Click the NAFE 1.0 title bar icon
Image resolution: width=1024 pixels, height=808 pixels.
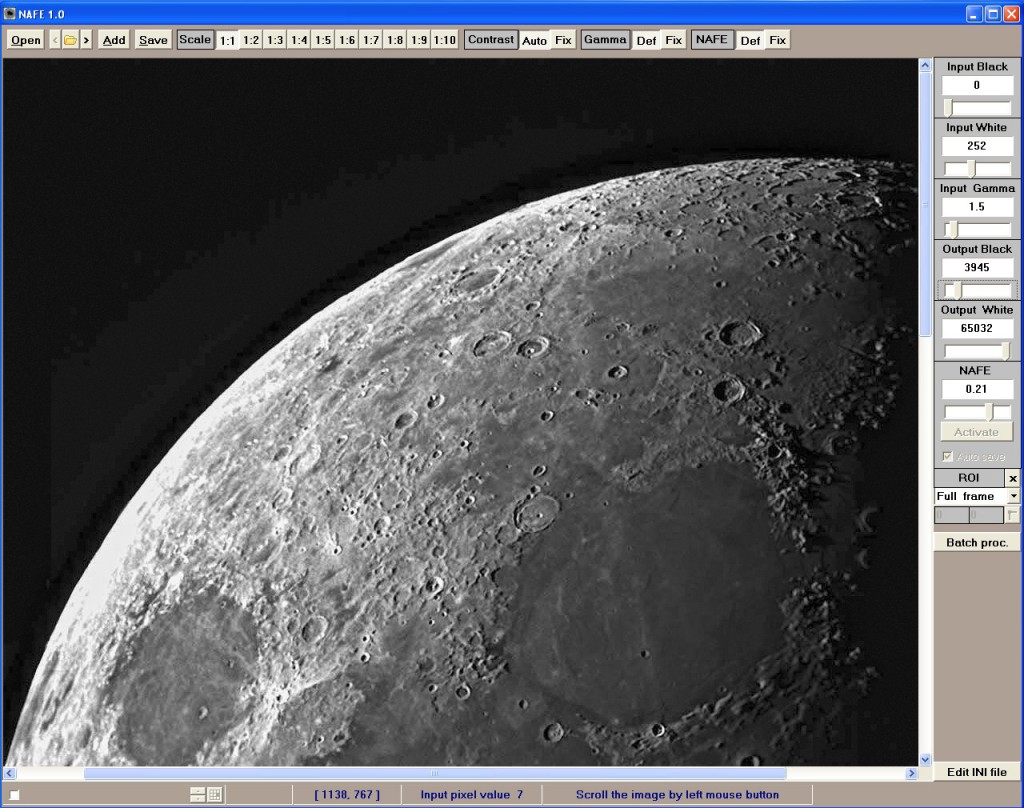tap(9, 14)
